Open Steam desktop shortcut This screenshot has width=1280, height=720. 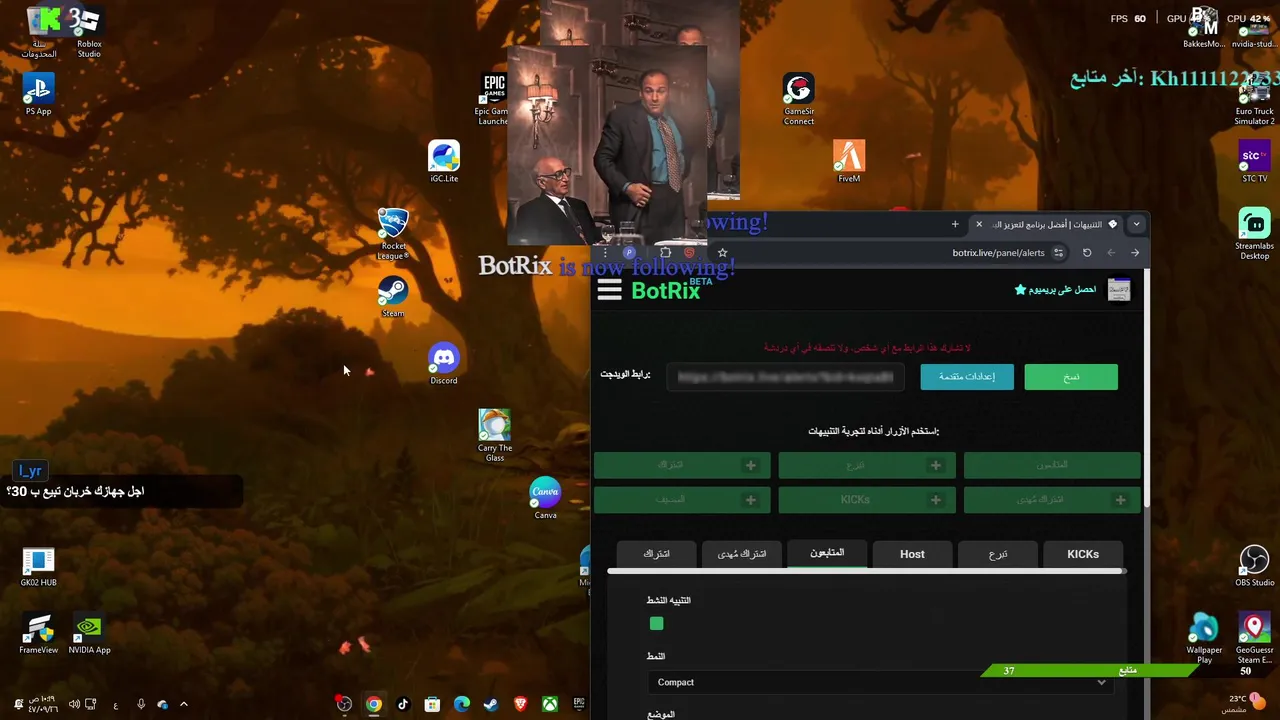393,297
